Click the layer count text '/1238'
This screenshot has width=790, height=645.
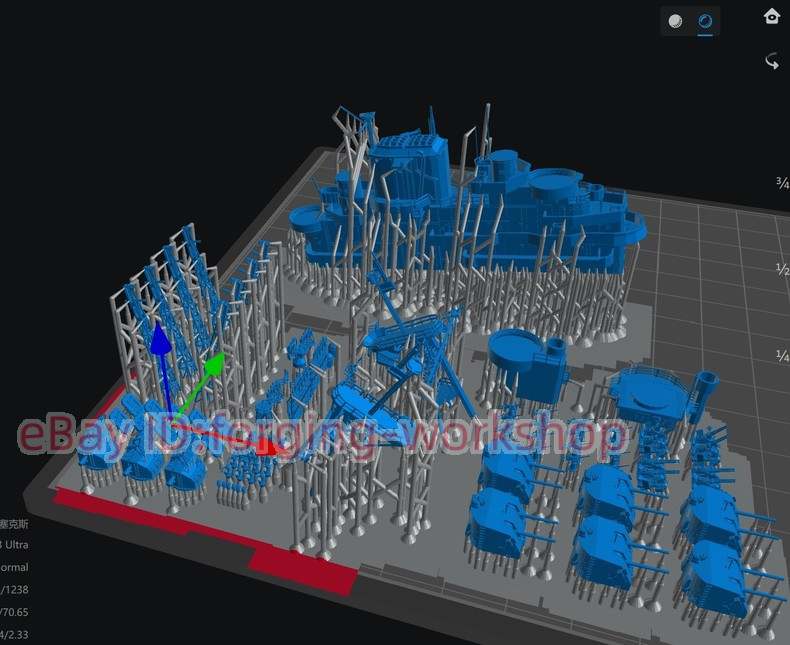coord(14,590)
